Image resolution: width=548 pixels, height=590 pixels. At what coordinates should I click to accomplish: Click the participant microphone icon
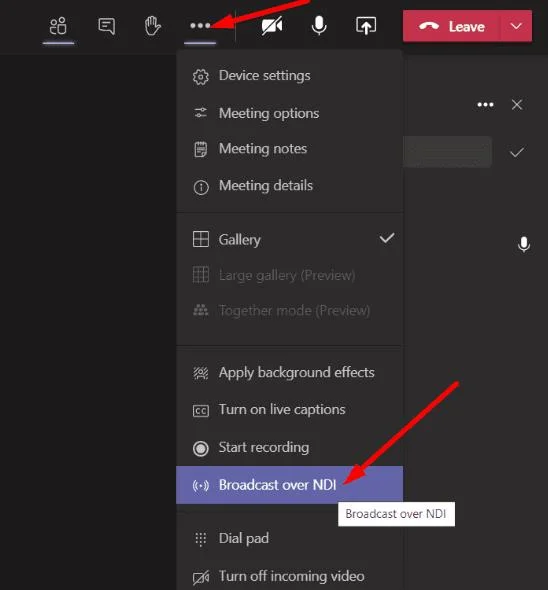coord(524,245)
